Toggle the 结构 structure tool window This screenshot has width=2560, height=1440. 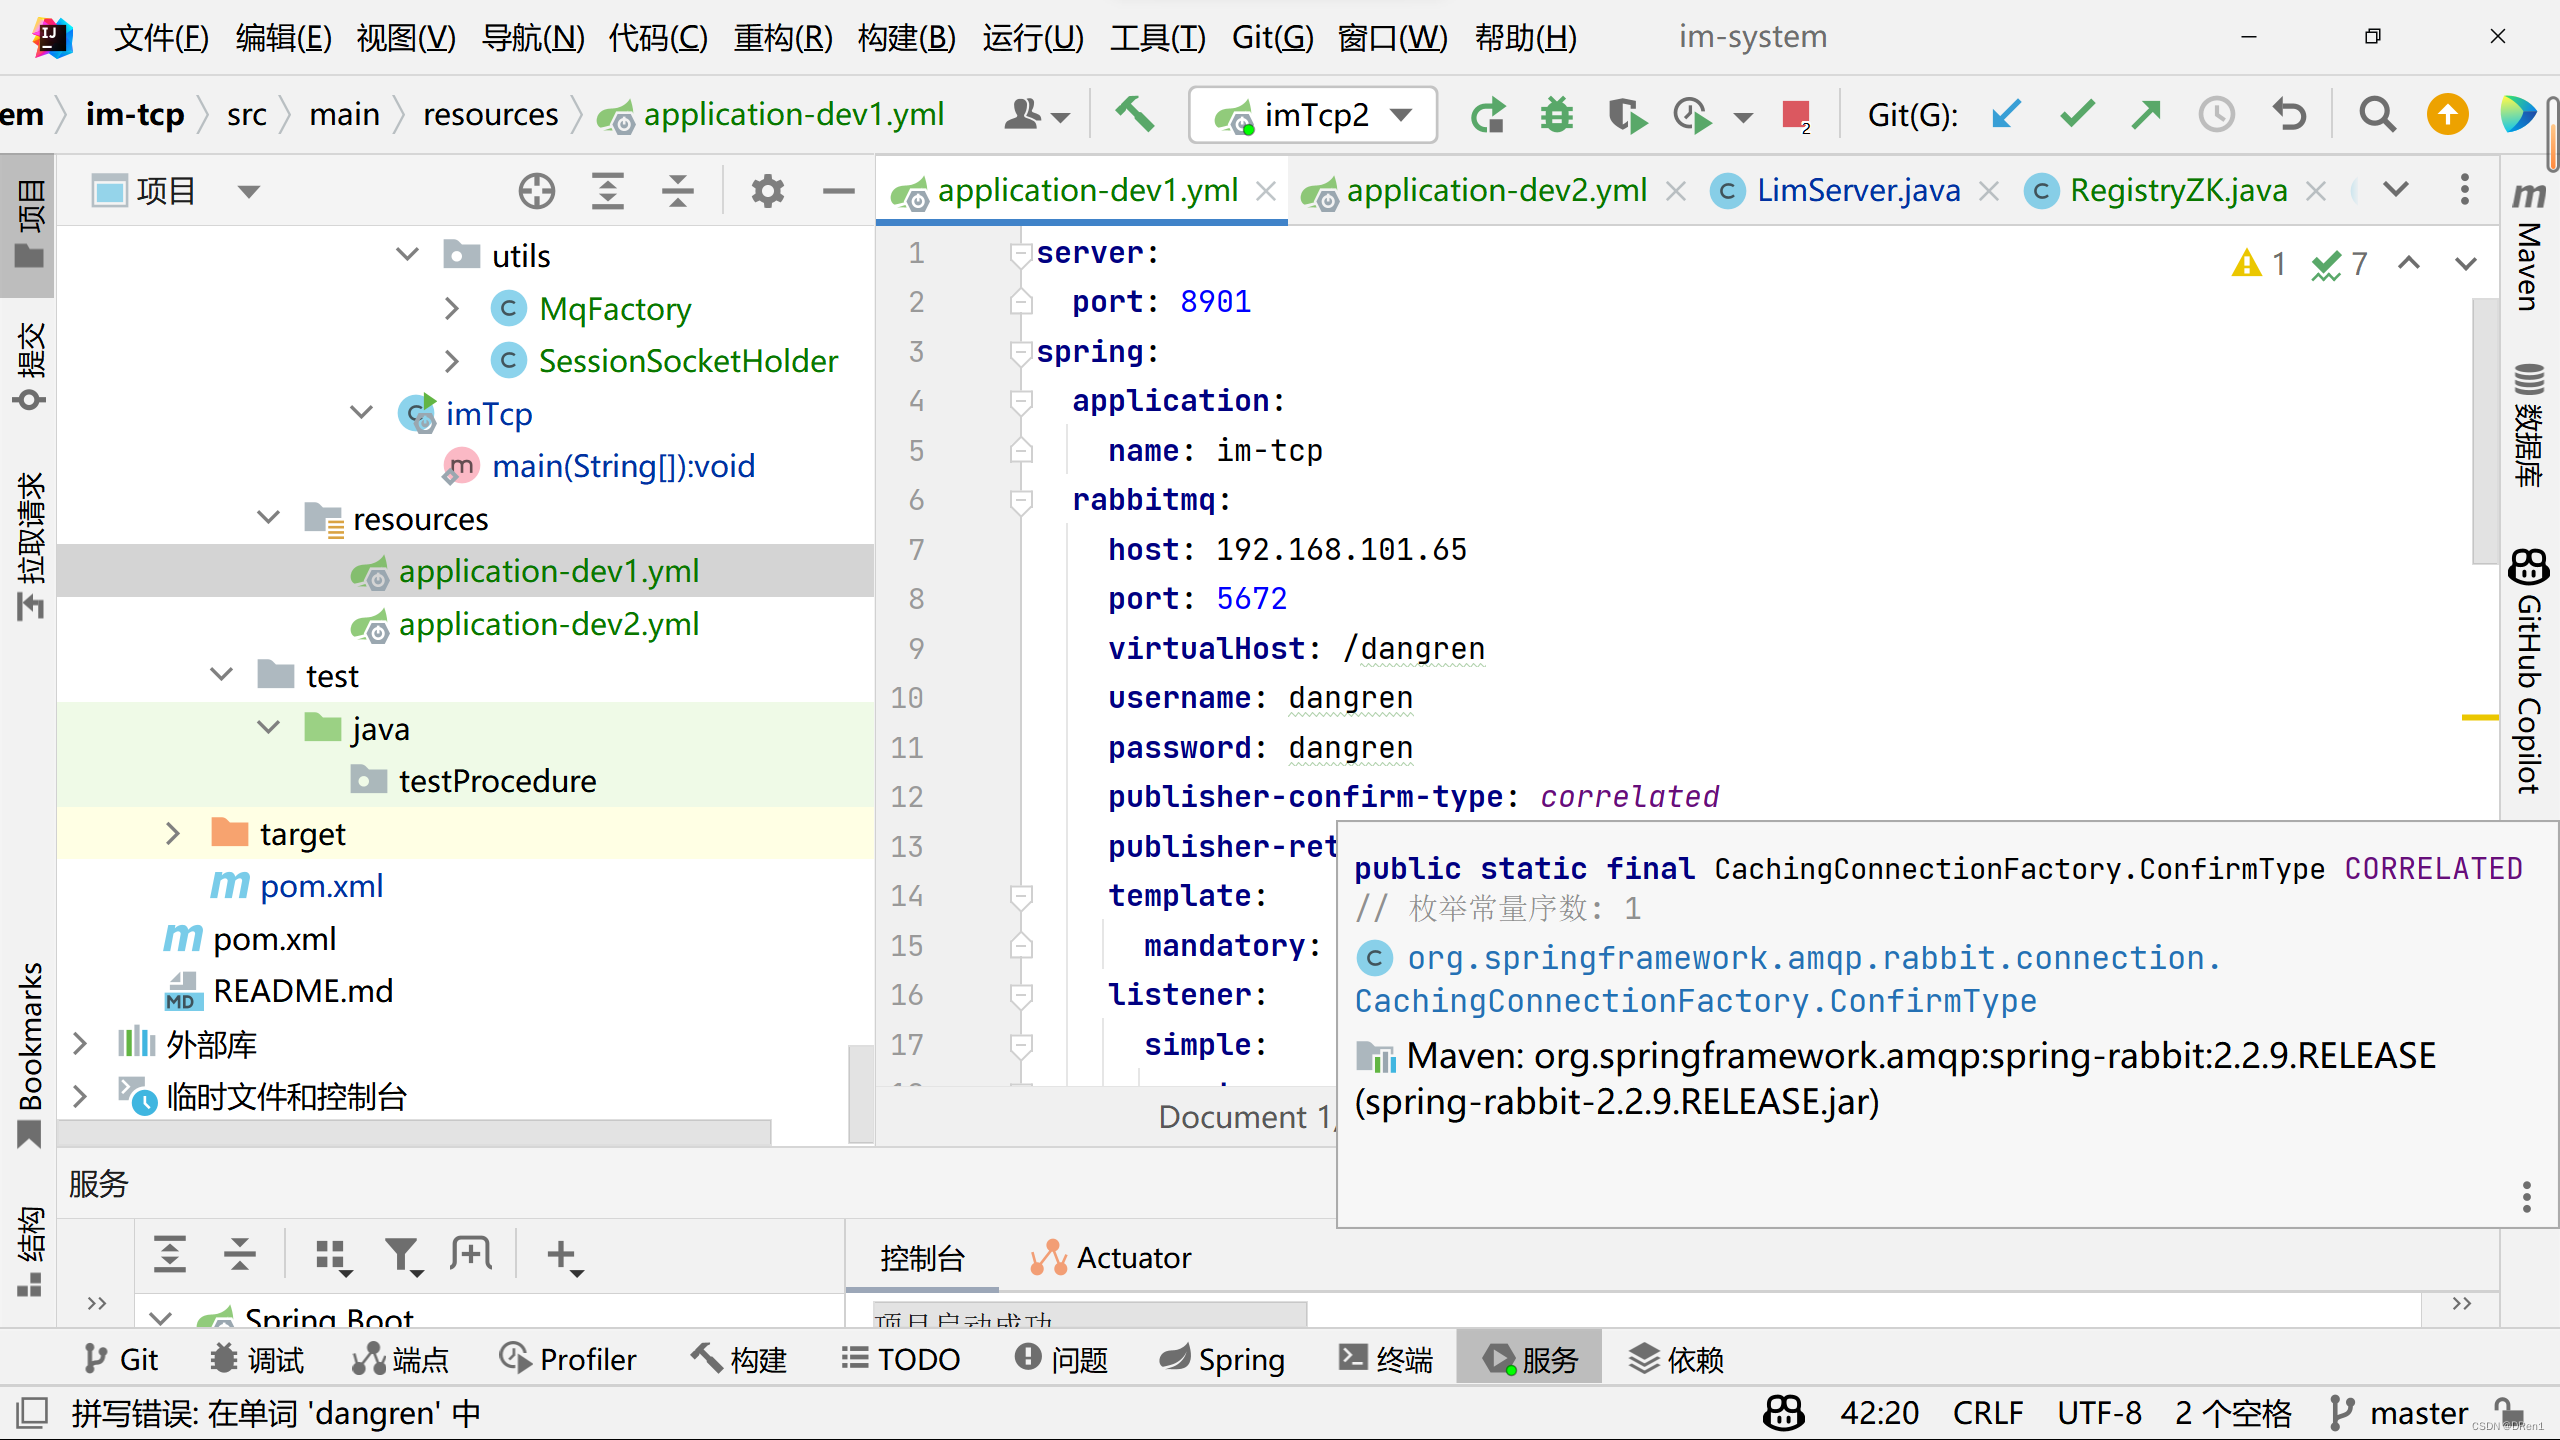[x=28, y=1240]
